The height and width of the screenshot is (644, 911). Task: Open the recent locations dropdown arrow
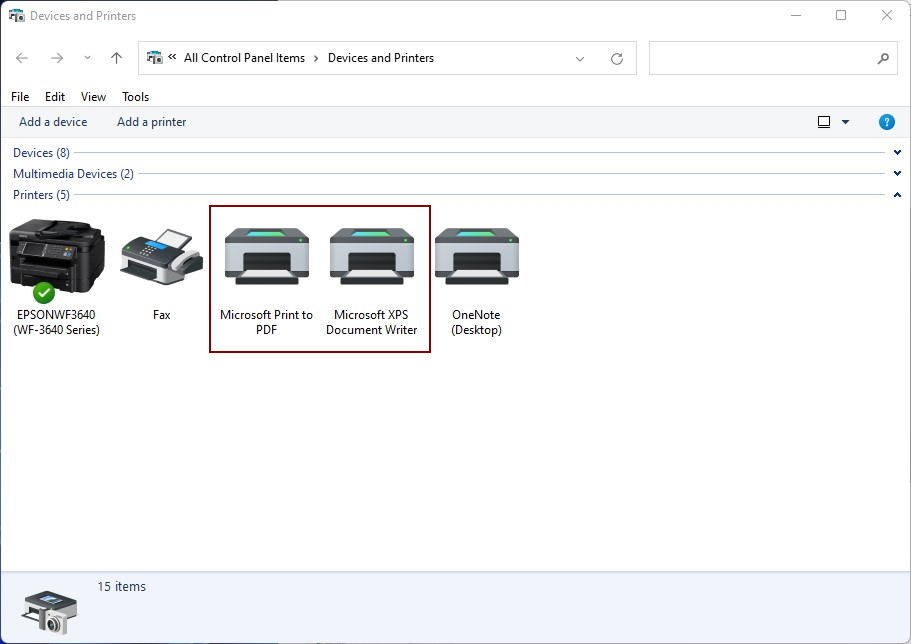coord(87,58)
